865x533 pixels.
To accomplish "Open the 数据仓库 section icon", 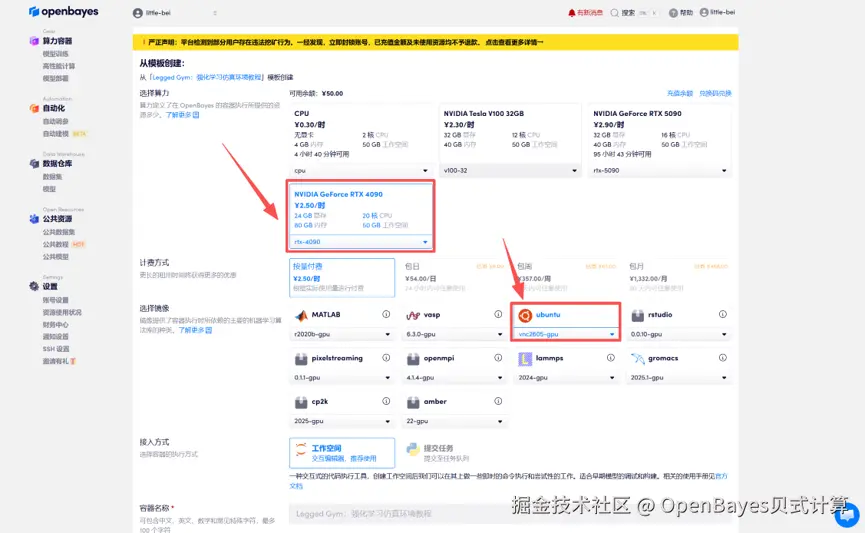I will 34,163.
